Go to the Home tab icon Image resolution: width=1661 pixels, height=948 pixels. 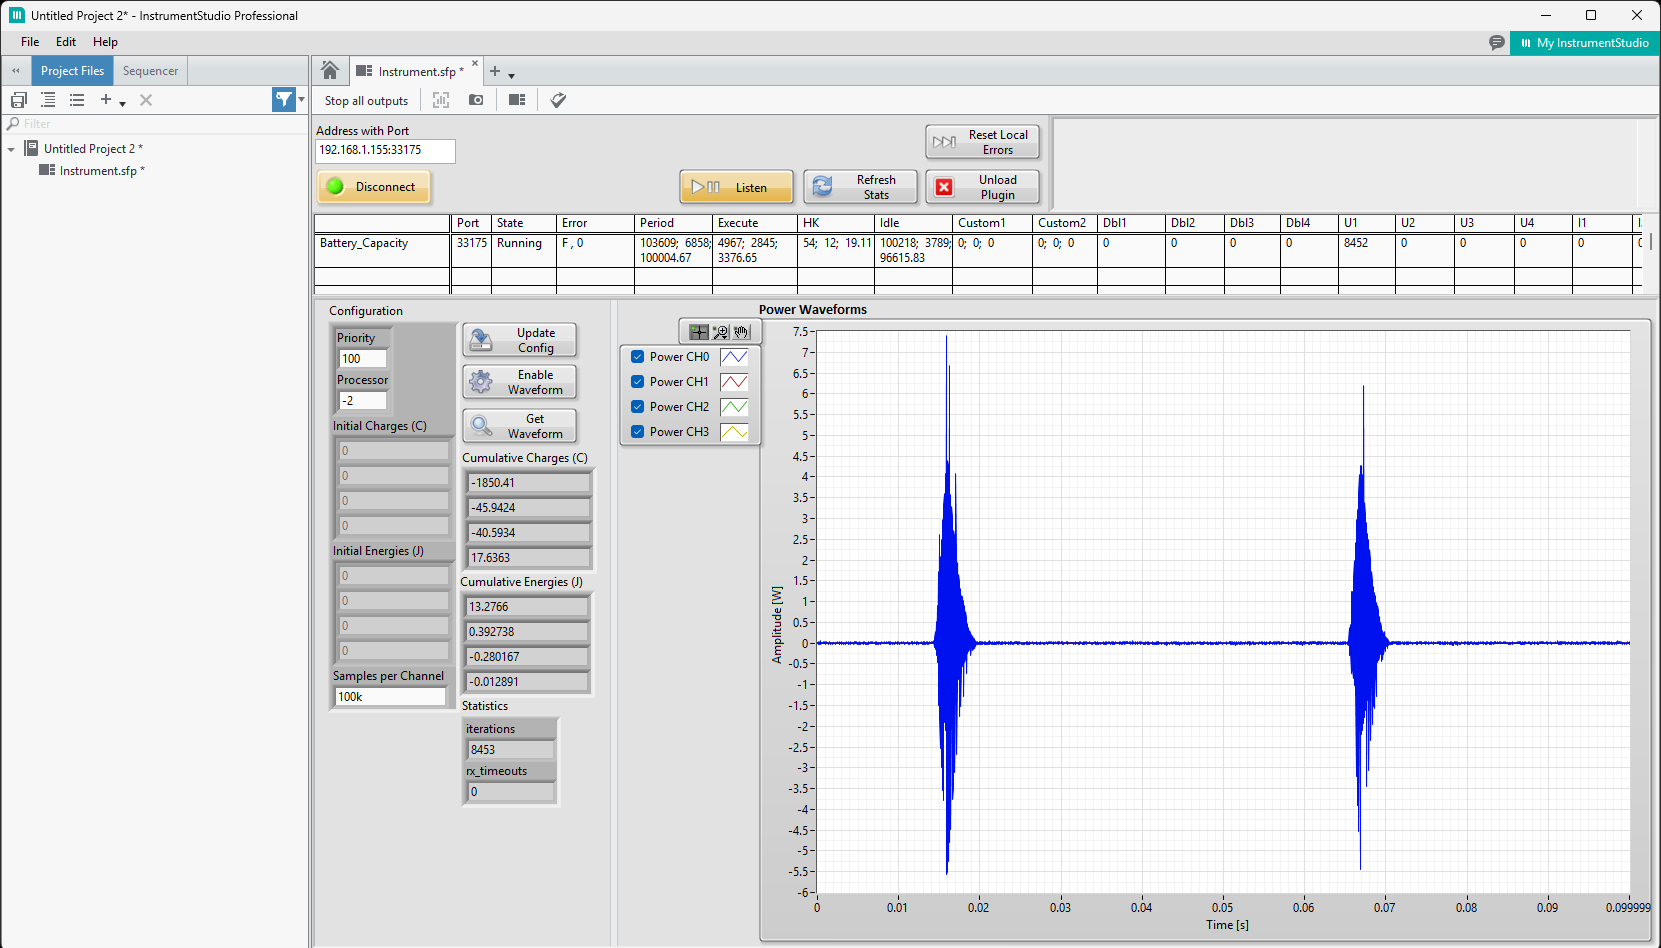click(330, 70)
